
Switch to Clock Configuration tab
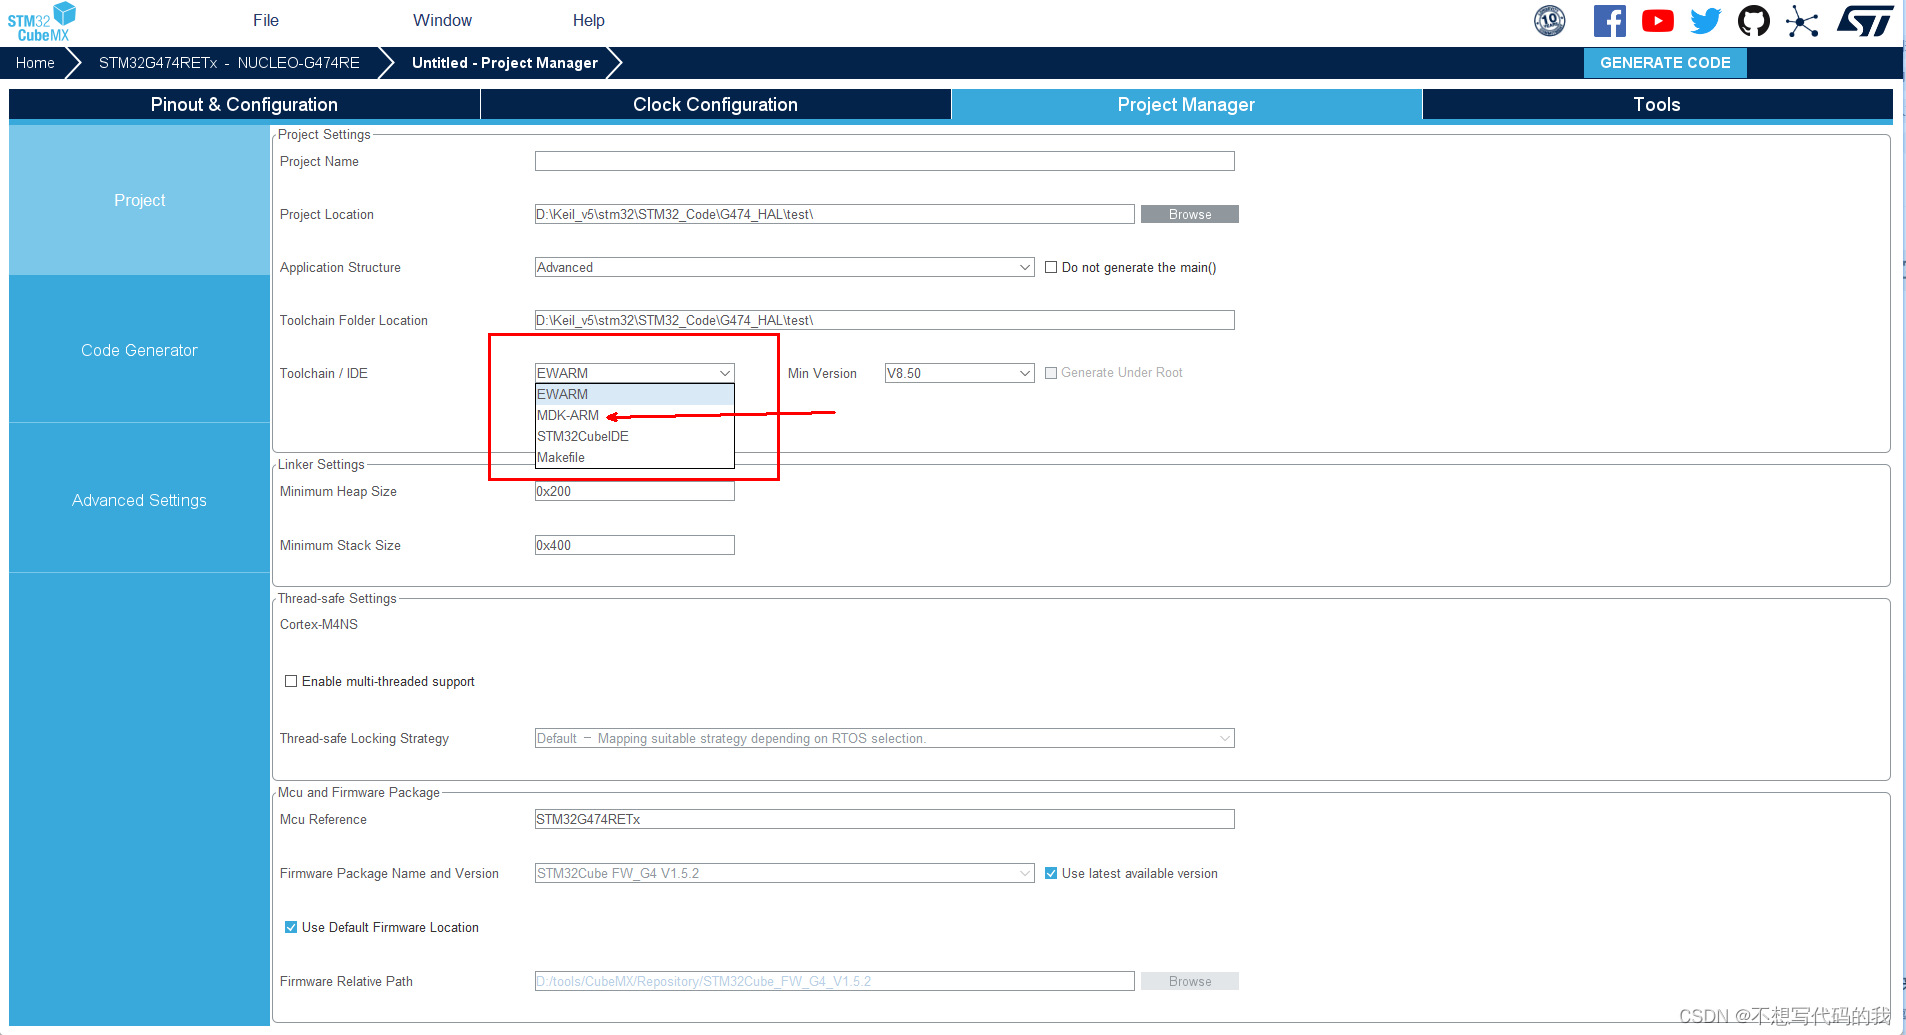(715, 105)
